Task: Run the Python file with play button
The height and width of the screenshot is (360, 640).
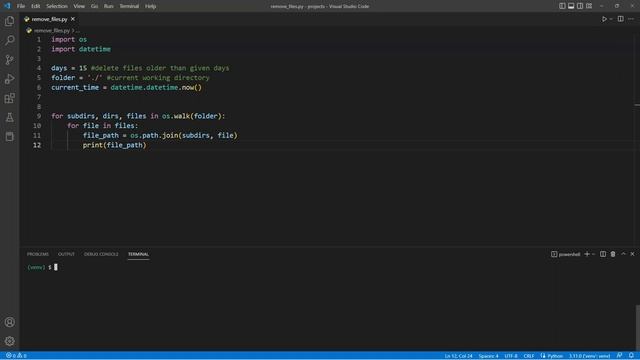Action: 604,19
